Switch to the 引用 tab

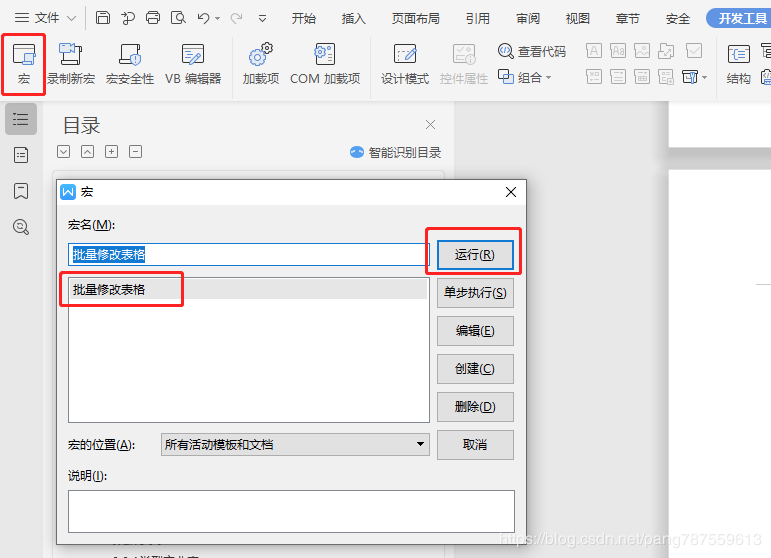tap(477, 19)
